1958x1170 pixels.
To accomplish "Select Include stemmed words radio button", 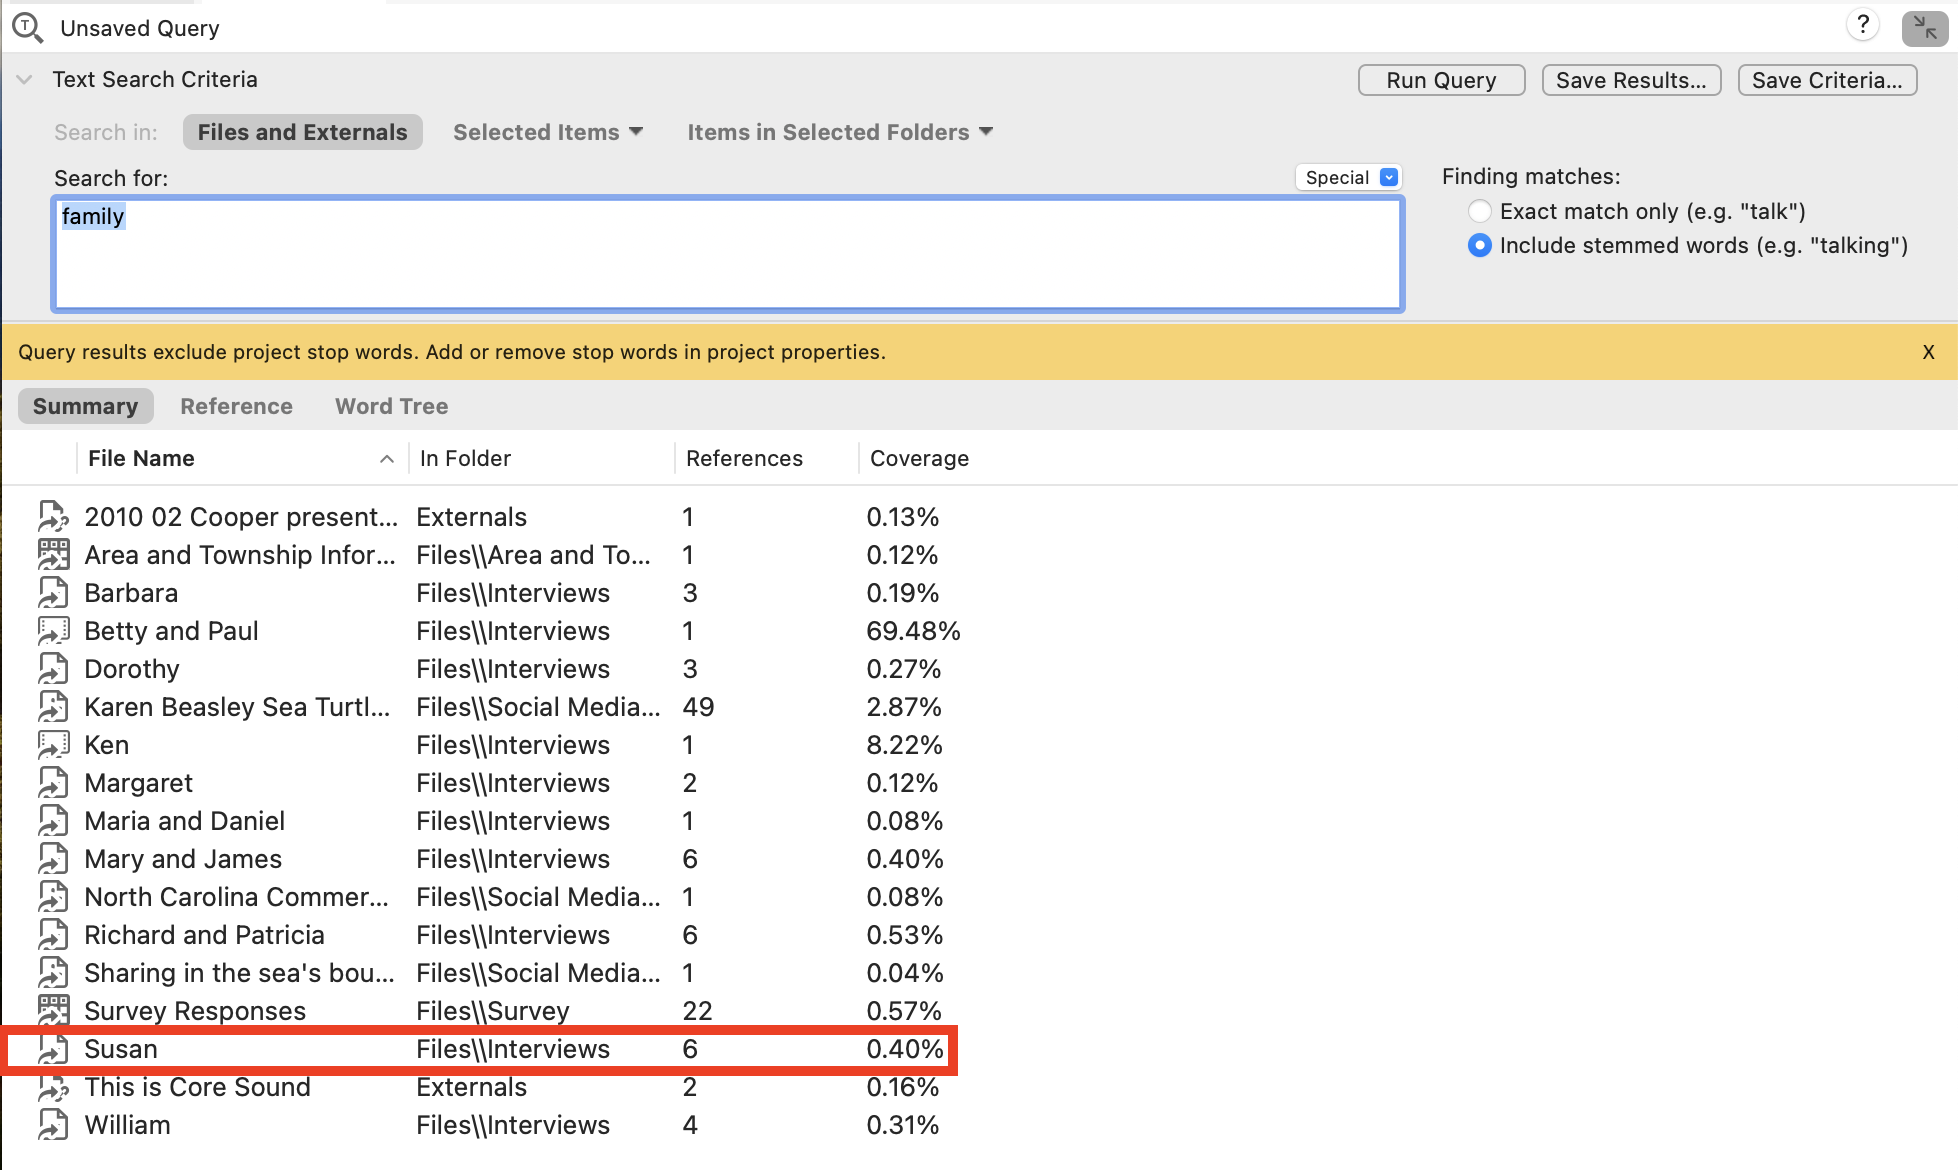I will [1480, 244].
